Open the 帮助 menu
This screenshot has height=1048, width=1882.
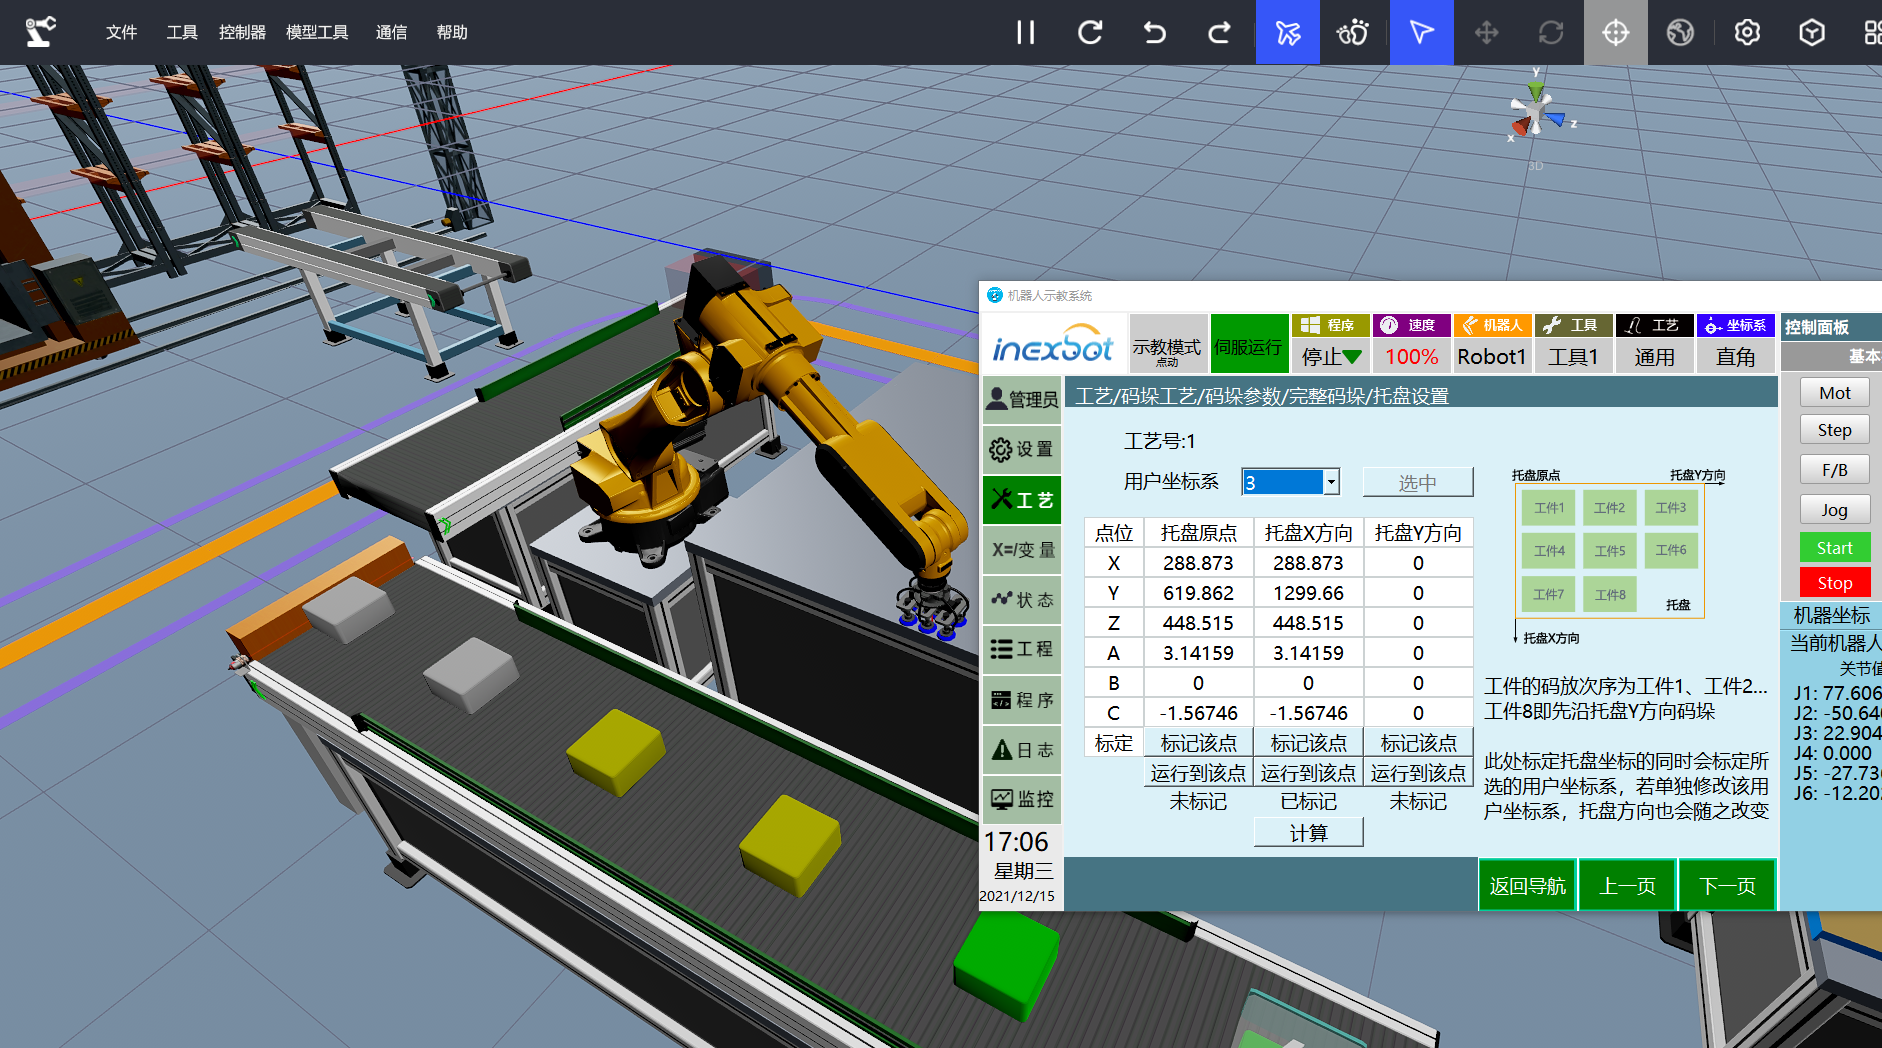[452, 32]
